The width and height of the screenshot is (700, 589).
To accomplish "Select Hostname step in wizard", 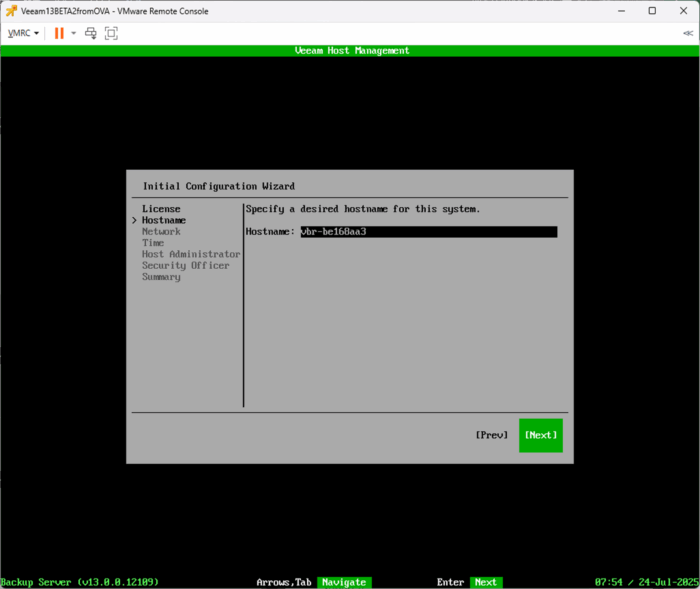I will [x=164, y=220].
